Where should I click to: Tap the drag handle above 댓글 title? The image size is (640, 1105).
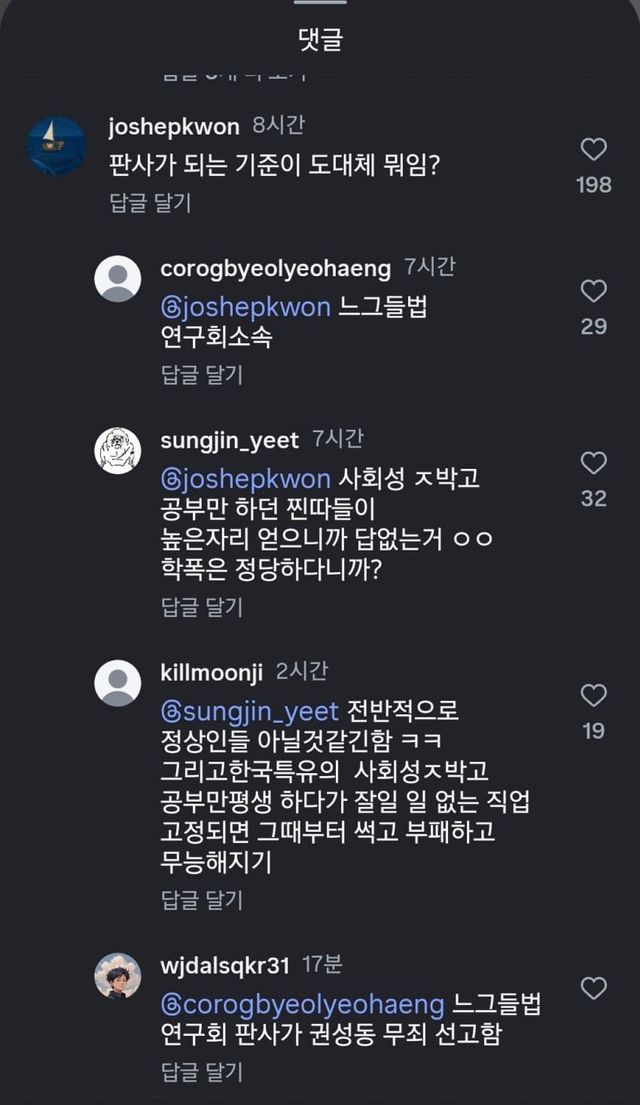pyautogui.click(x=320, y=3)
